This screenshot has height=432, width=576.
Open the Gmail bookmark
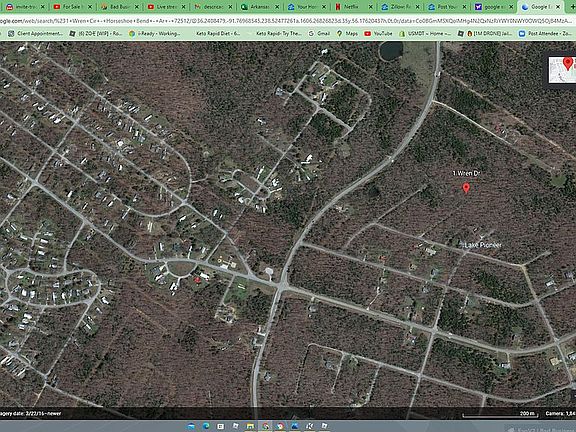(x=319, y=33)
